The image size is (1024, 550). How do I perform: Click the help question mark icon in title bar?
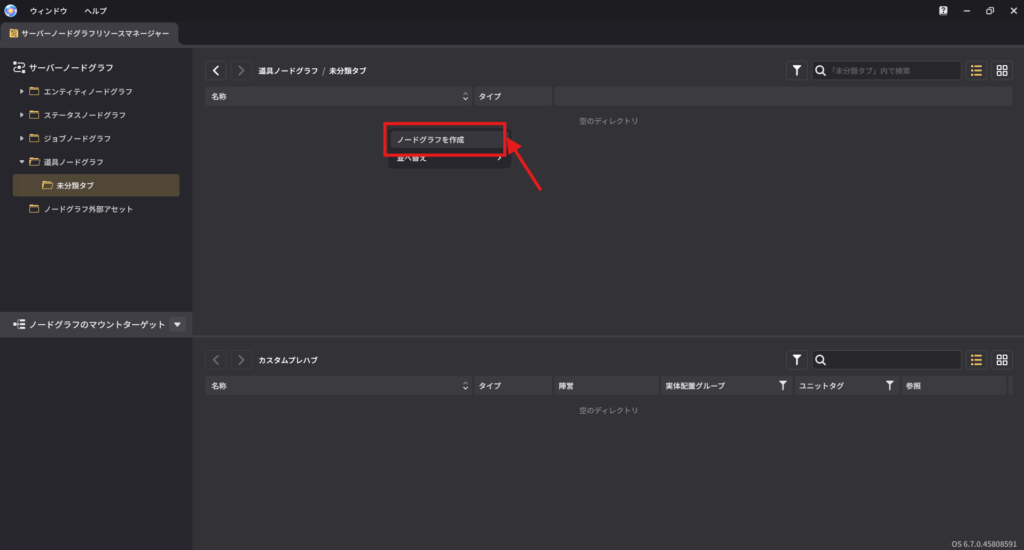pos(943,10)
